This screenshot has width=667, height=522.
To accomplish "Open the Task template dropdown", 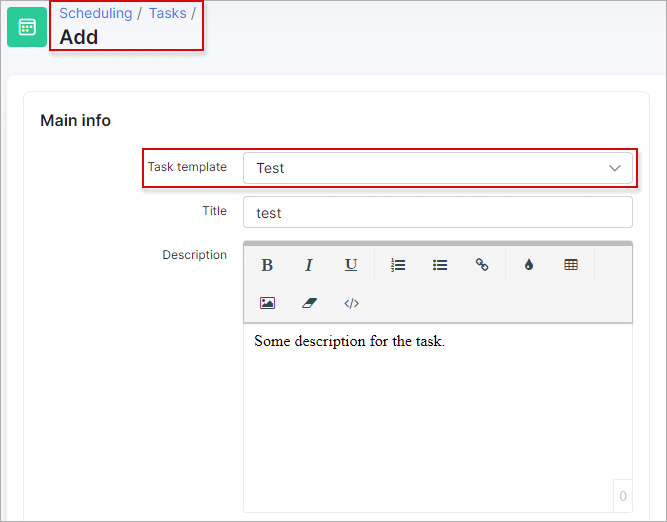I will tap(438, 168).
